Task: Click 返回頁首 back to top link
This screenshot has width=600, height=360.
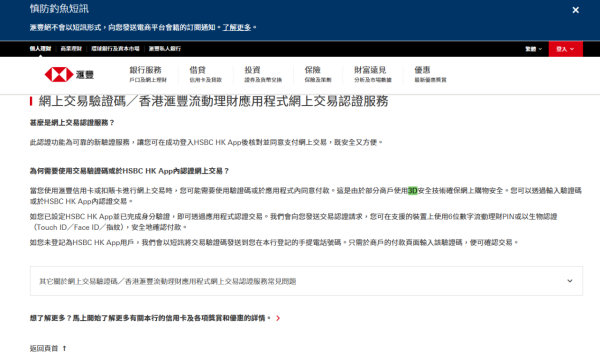Action: (x=44, y=348)
